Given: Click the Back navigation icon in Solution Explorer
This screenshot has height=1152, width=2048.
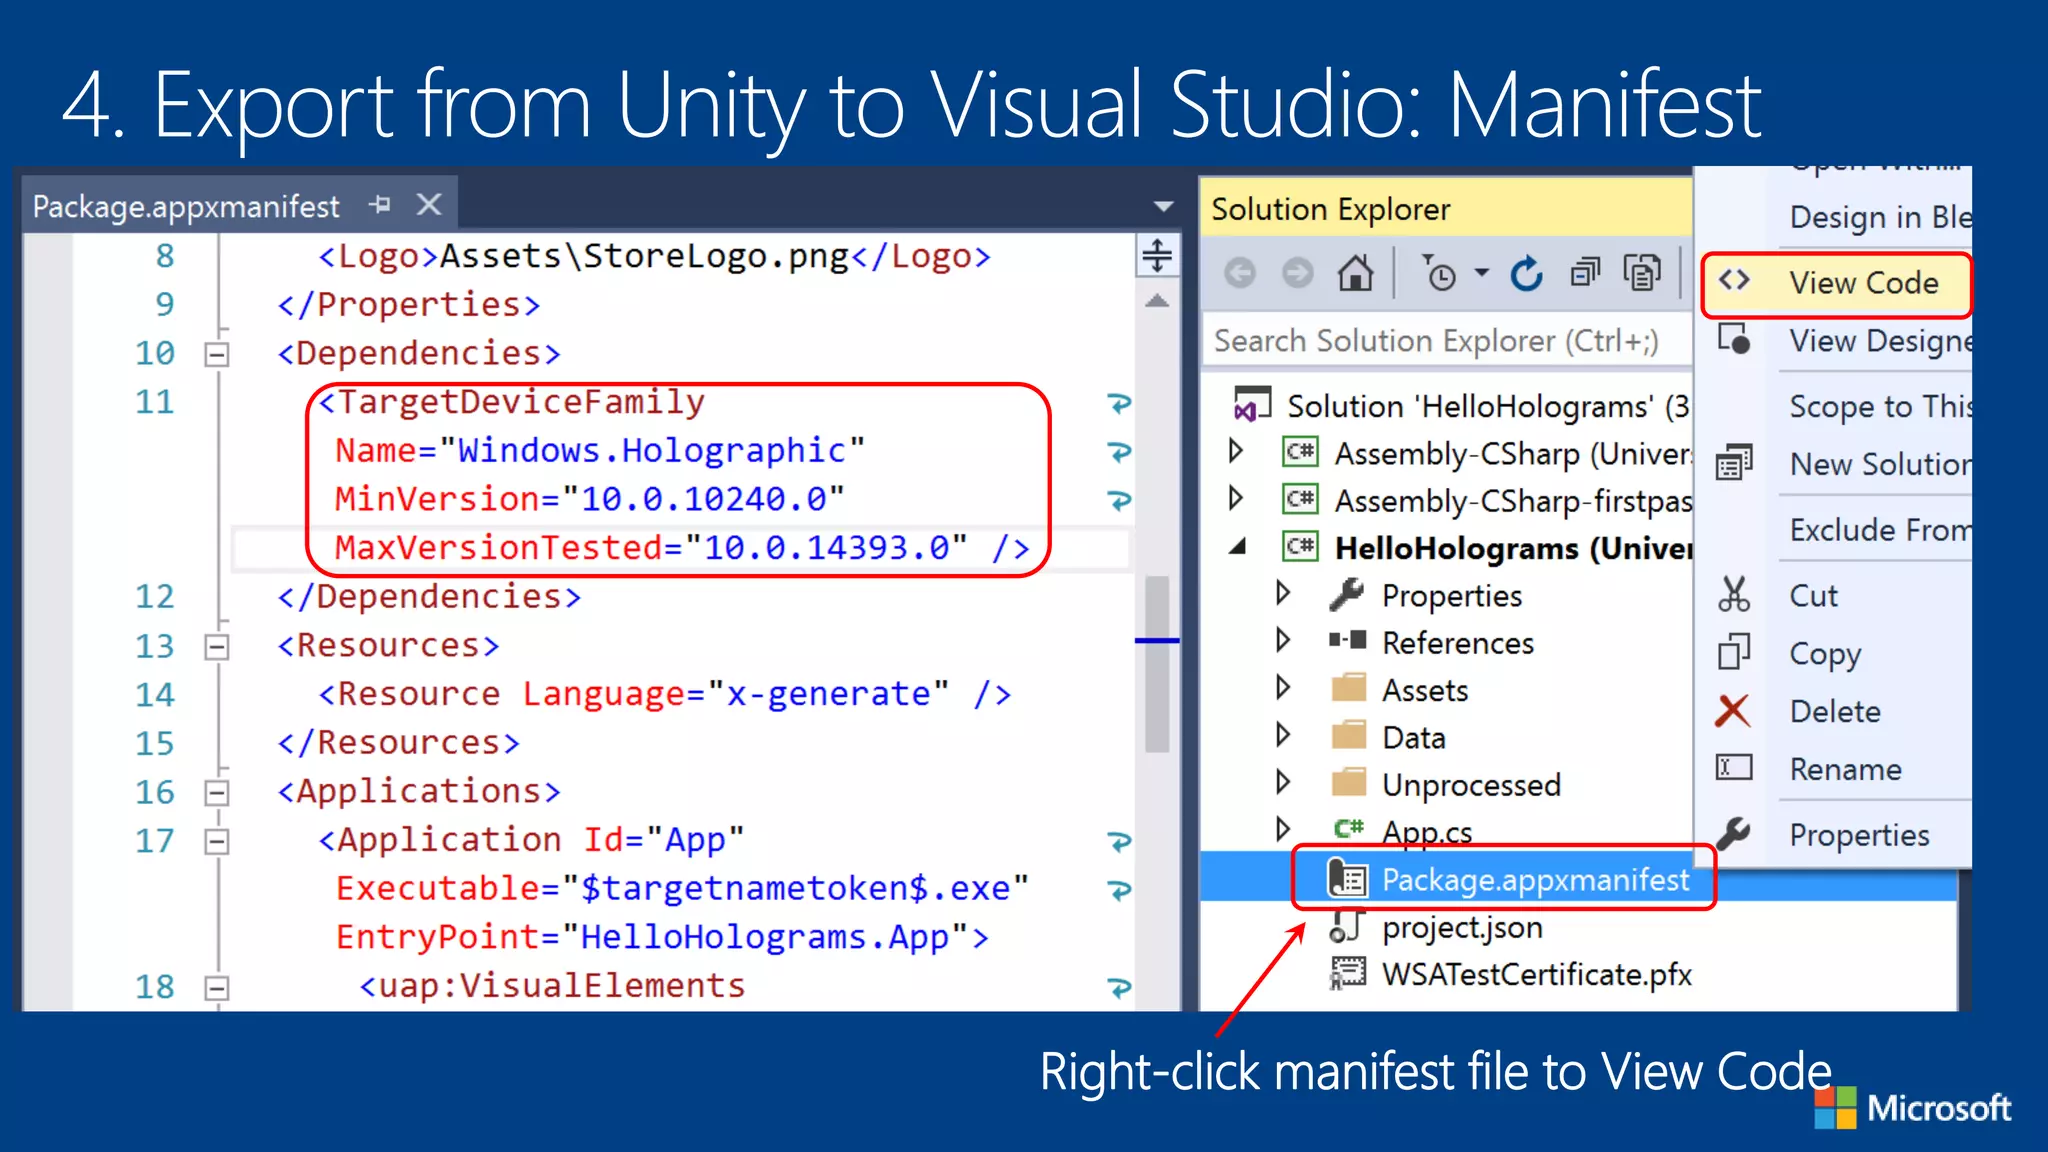Looking at the screenshot, I should click(1240, 273).
